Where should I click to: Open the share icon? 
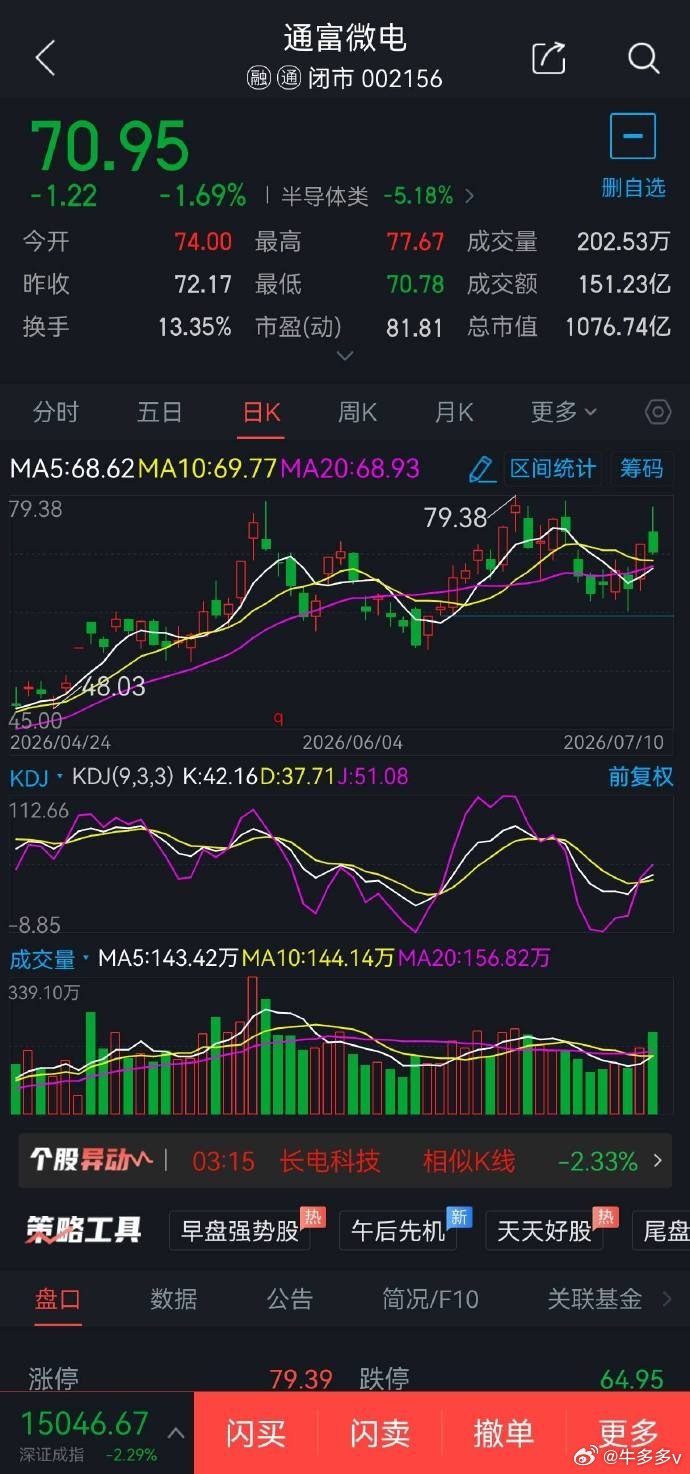click(549, 58)
